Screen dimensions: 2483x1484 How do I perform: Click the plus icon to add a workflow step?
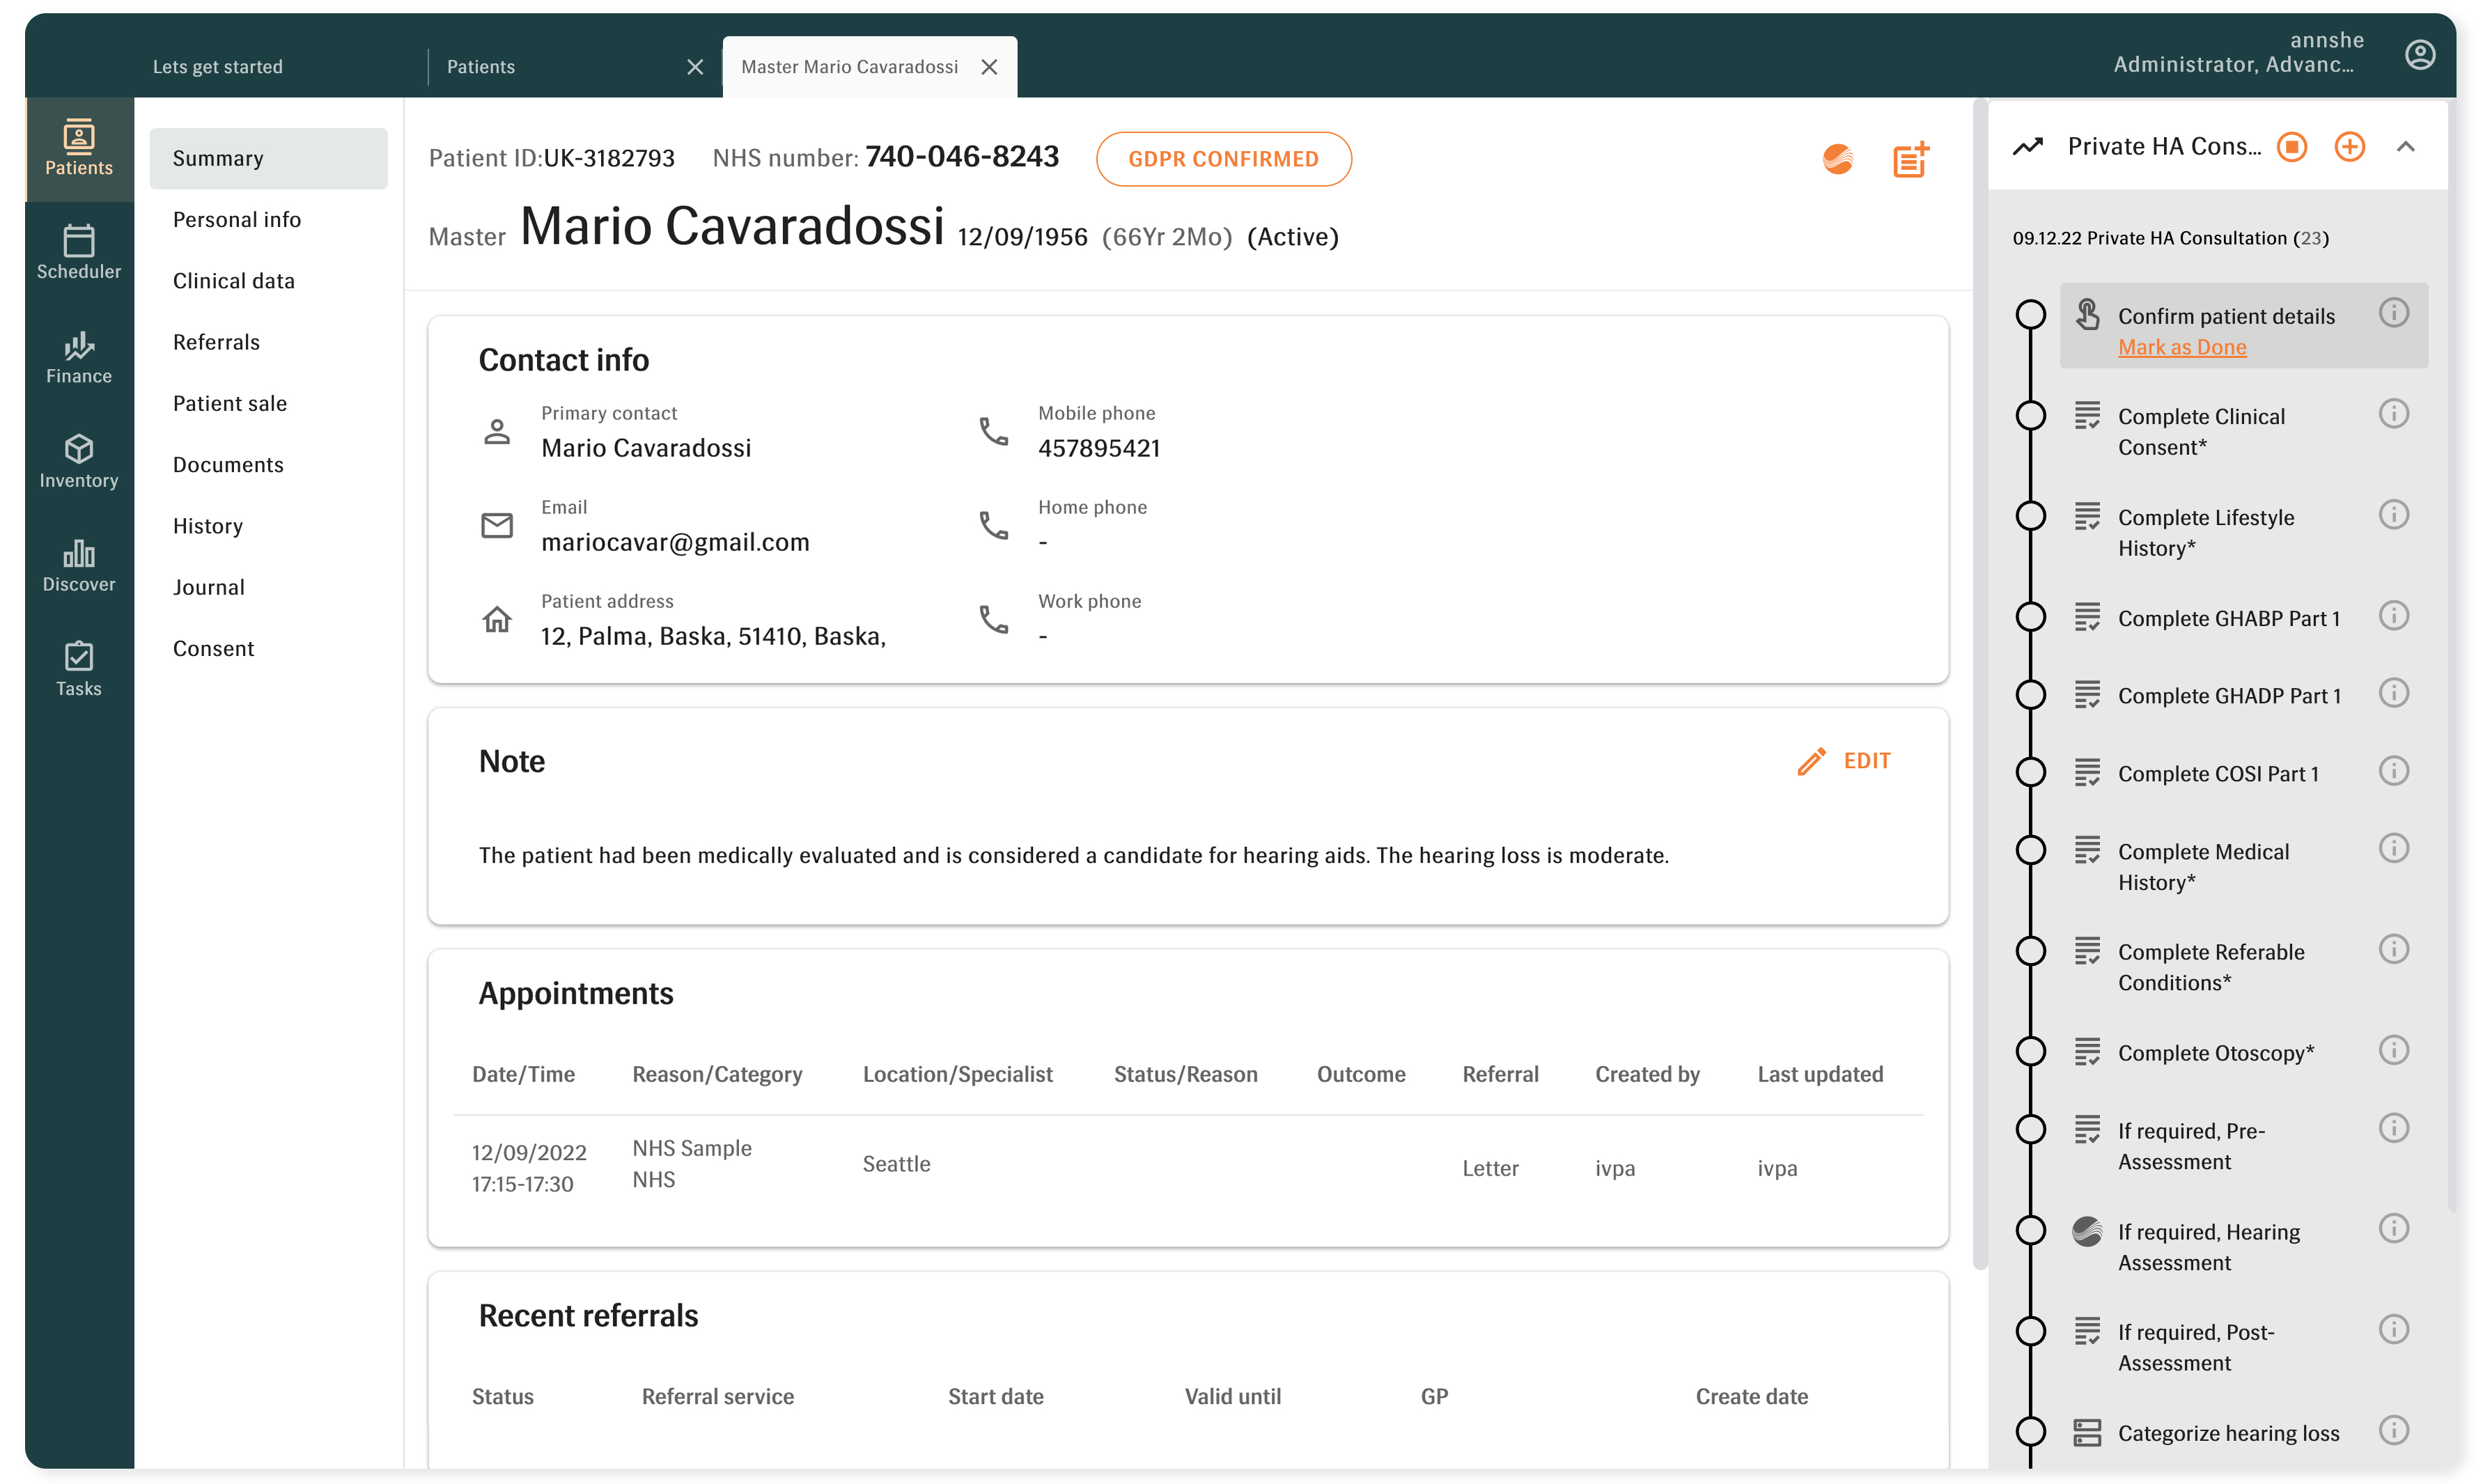2350,146
